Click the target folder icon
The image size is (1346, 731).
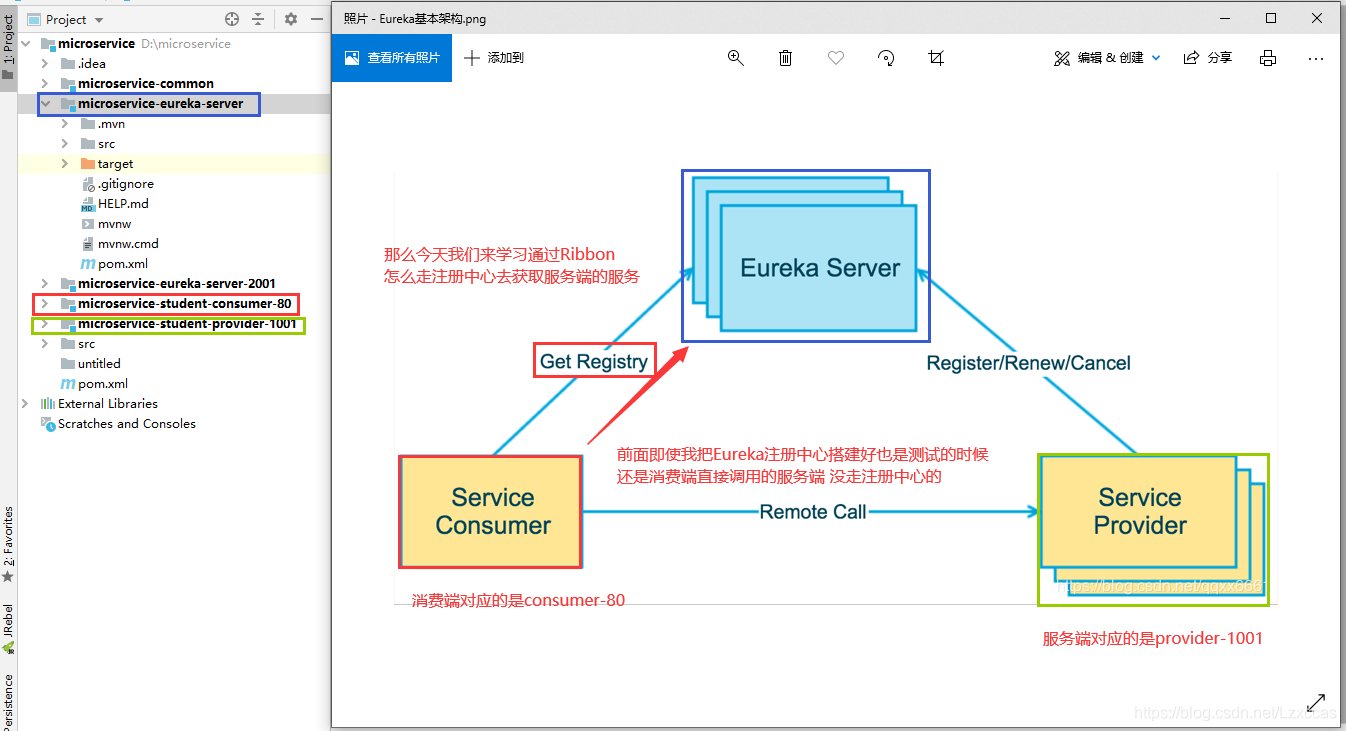88,164
